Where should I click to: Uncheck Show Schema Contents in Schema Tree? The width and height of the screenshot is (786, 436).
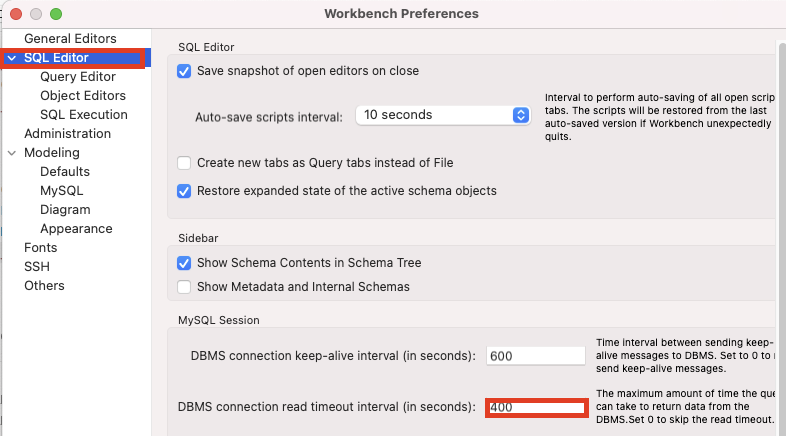184,263
